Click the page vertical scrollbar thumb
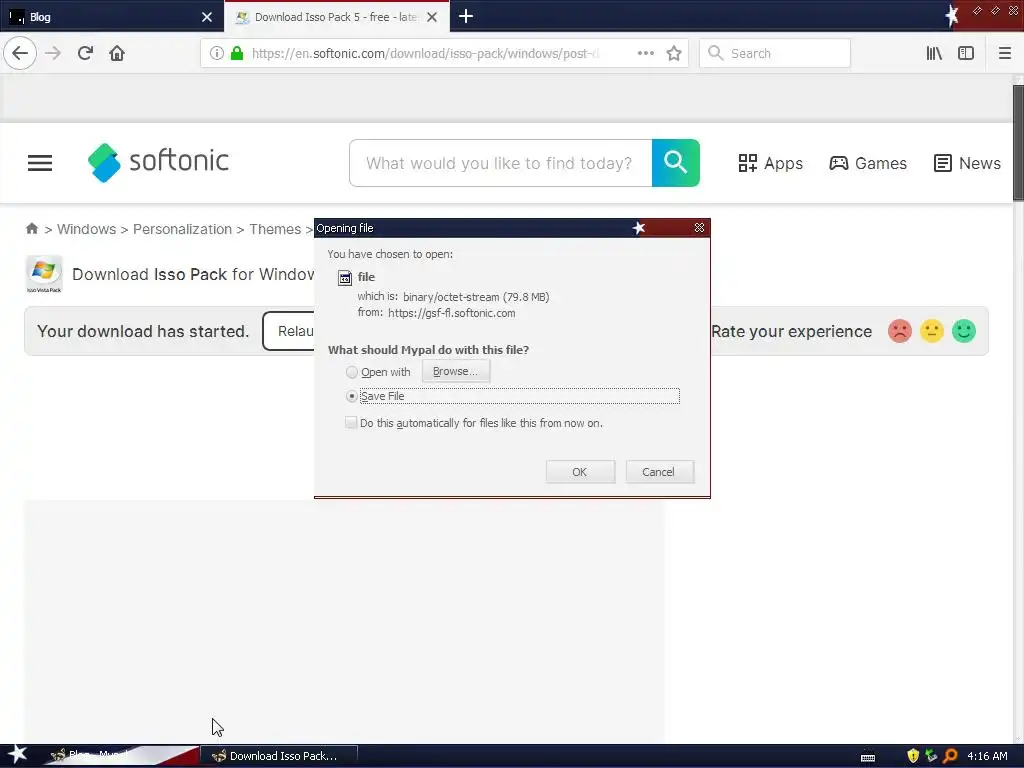This screenshot has height=768, width=1024. tap(1018, 142)
